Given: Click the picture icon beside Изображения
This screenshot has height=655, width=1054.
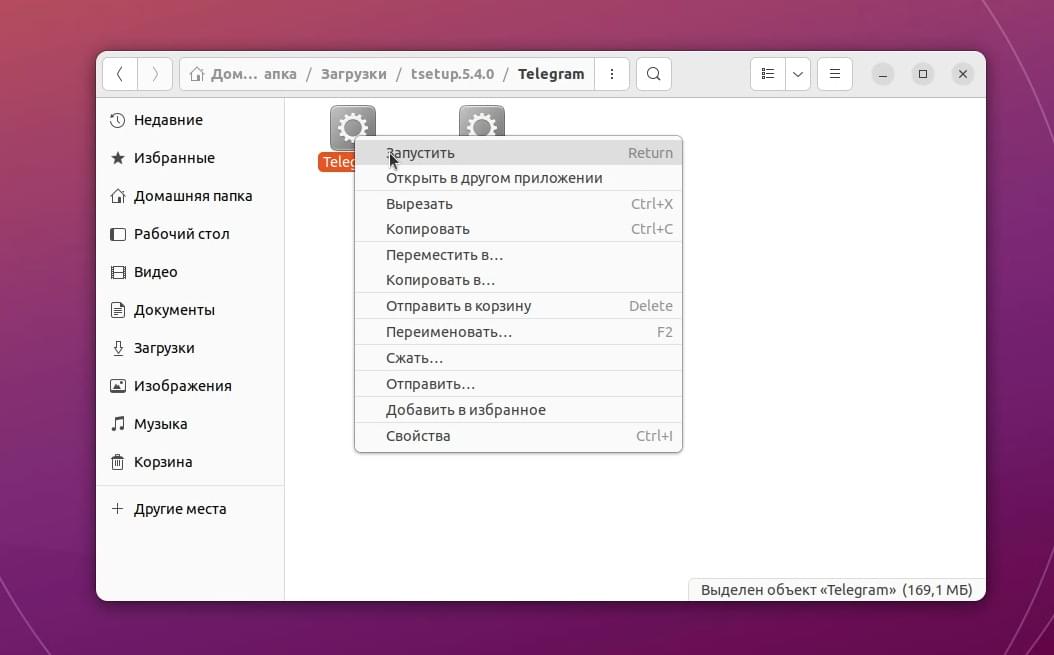Looking at the screenshot, I should click(118, 386).
